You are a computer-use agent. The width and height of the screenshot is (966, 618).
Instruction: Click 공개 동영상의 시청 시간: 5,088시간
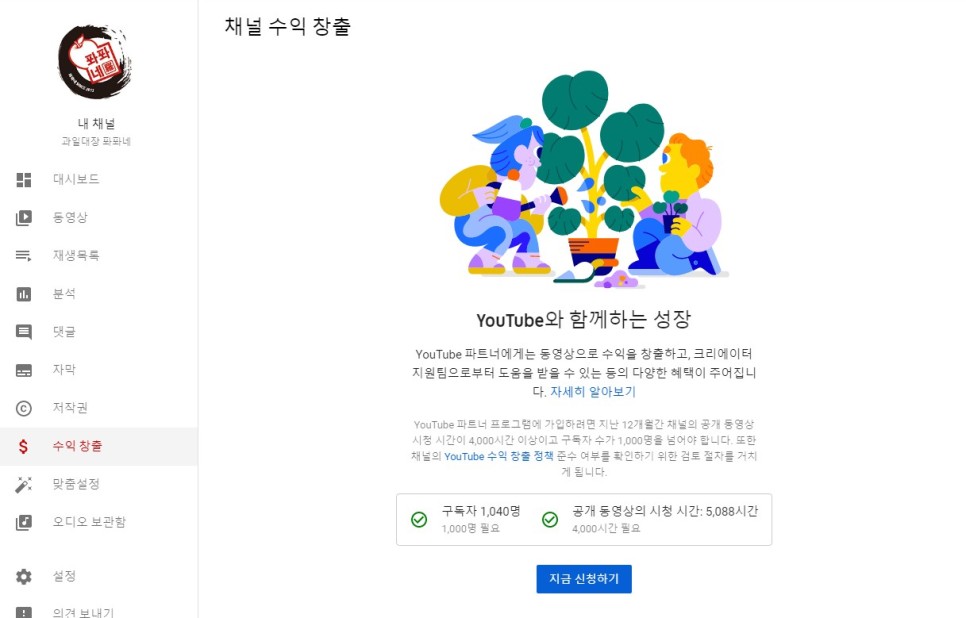(x=665, y=511)
